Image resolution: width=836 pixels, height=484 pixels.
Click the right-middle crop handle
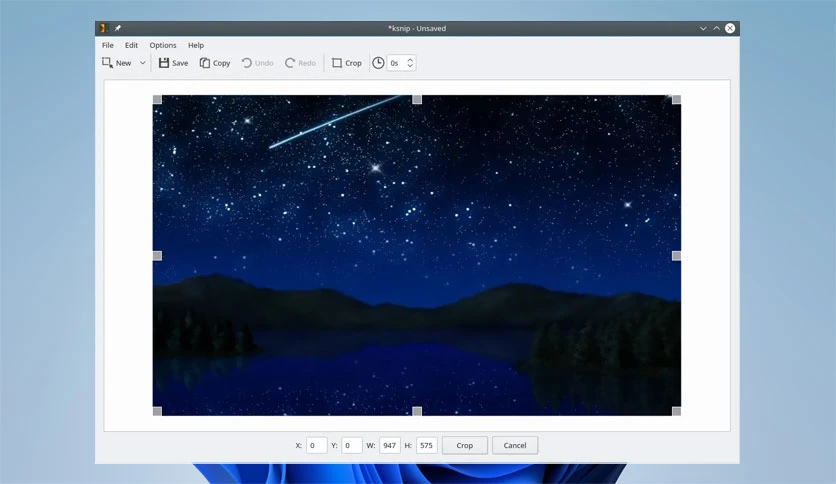click(x=677, y=256)
